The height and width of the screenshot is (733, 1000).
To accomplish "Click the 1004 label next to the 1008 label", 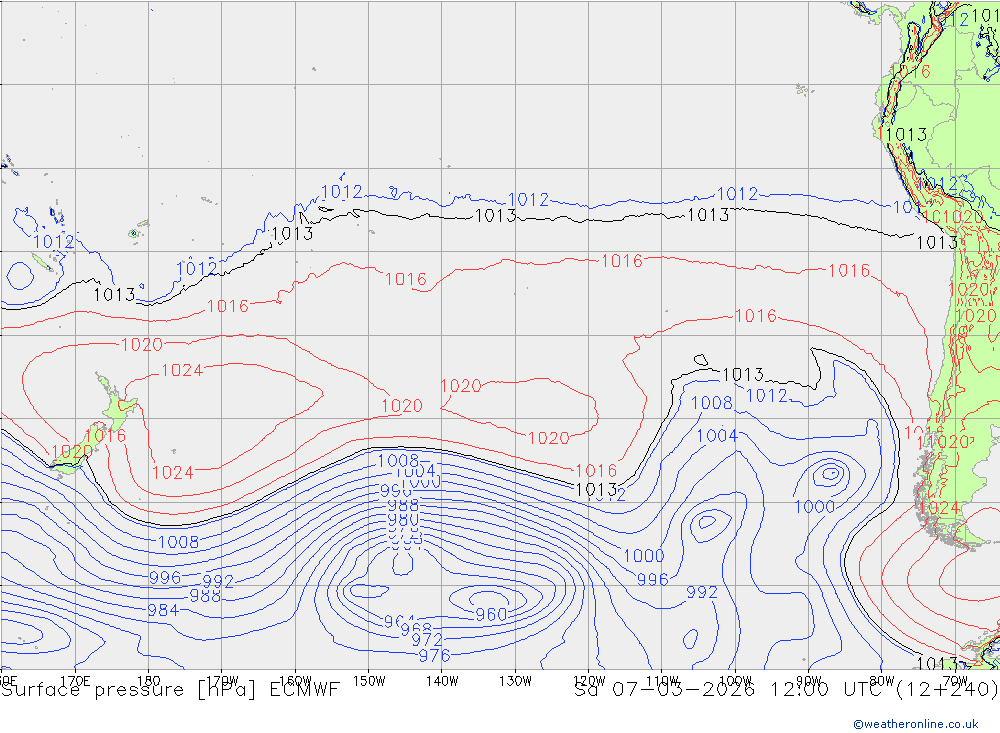I will pos(717,436).
